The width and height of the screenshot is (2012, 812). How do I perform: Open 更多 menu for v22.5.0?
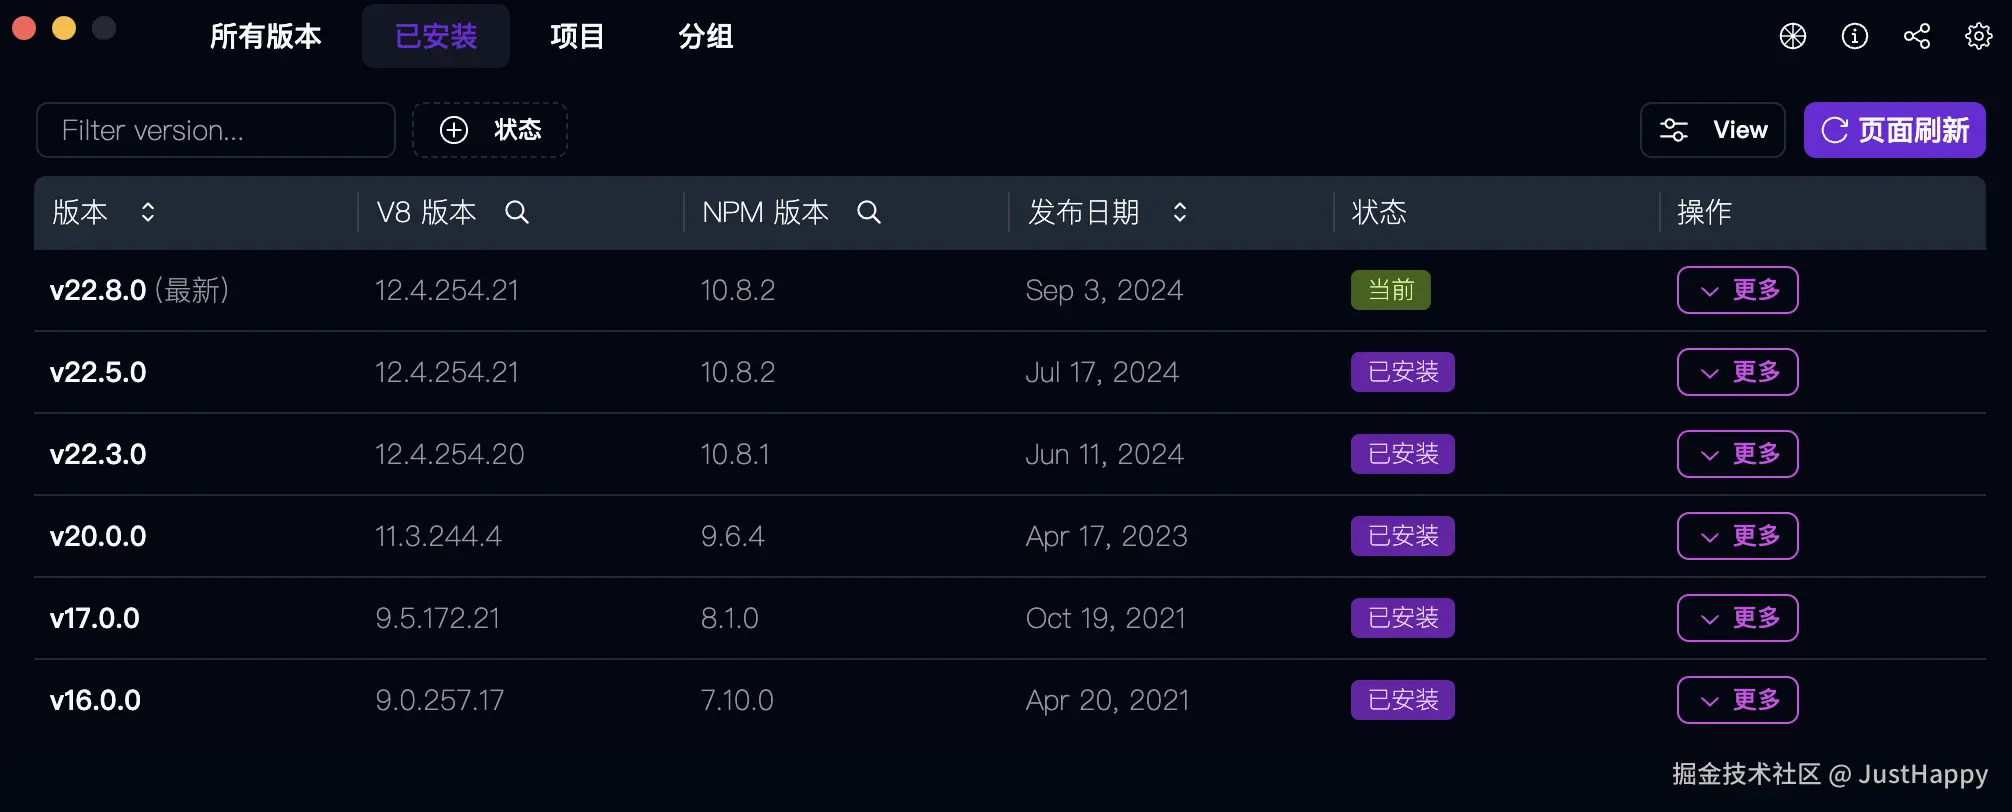pos(1737,372)
